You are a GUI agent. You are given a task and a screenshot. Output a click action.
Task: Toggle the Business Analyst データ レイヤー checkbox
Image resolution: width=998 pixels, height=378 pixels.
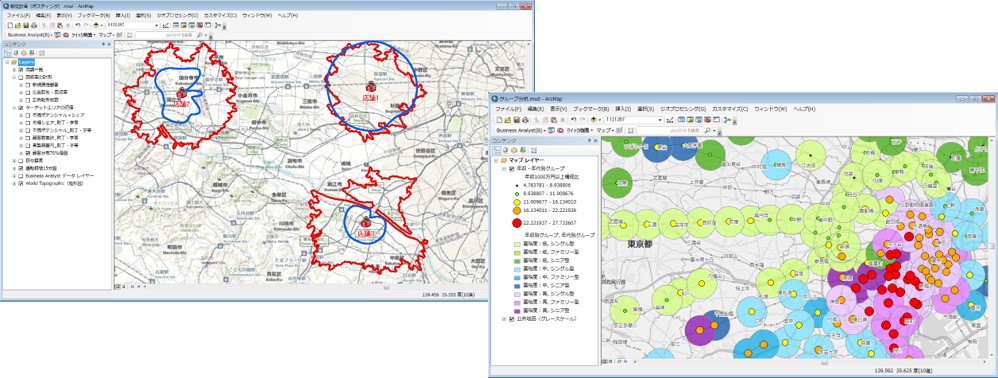21,176
